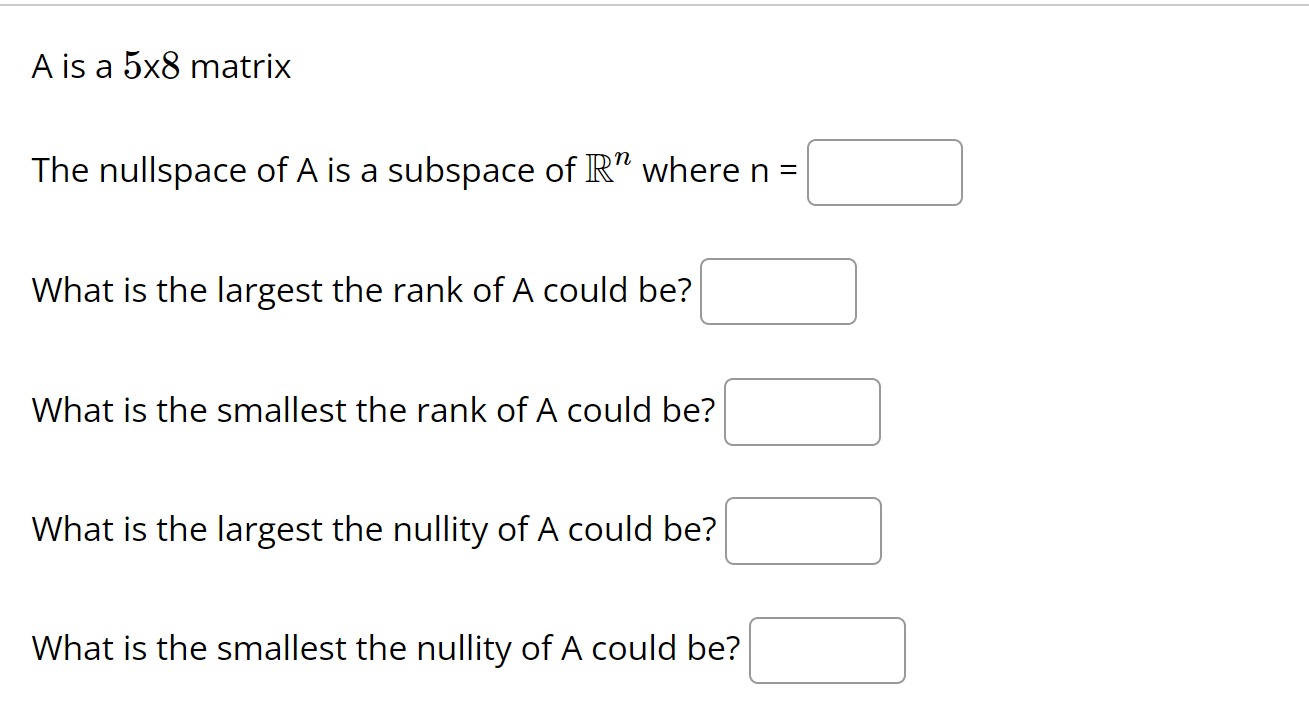Image resolution: width=1309 pixels, height=720 pixels.
Task: Click the smallest rank answer field
Action: [801, 412]
